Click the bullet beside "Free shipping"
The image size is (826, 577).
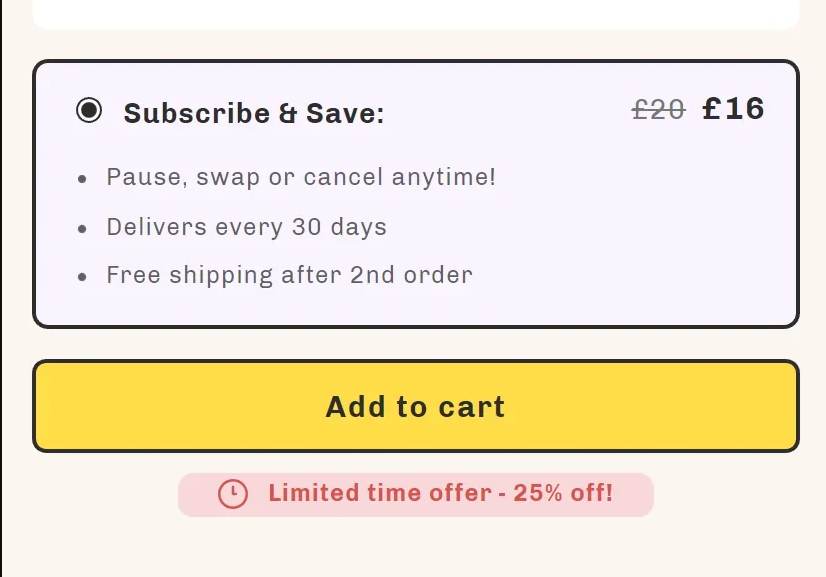point(82,277)
